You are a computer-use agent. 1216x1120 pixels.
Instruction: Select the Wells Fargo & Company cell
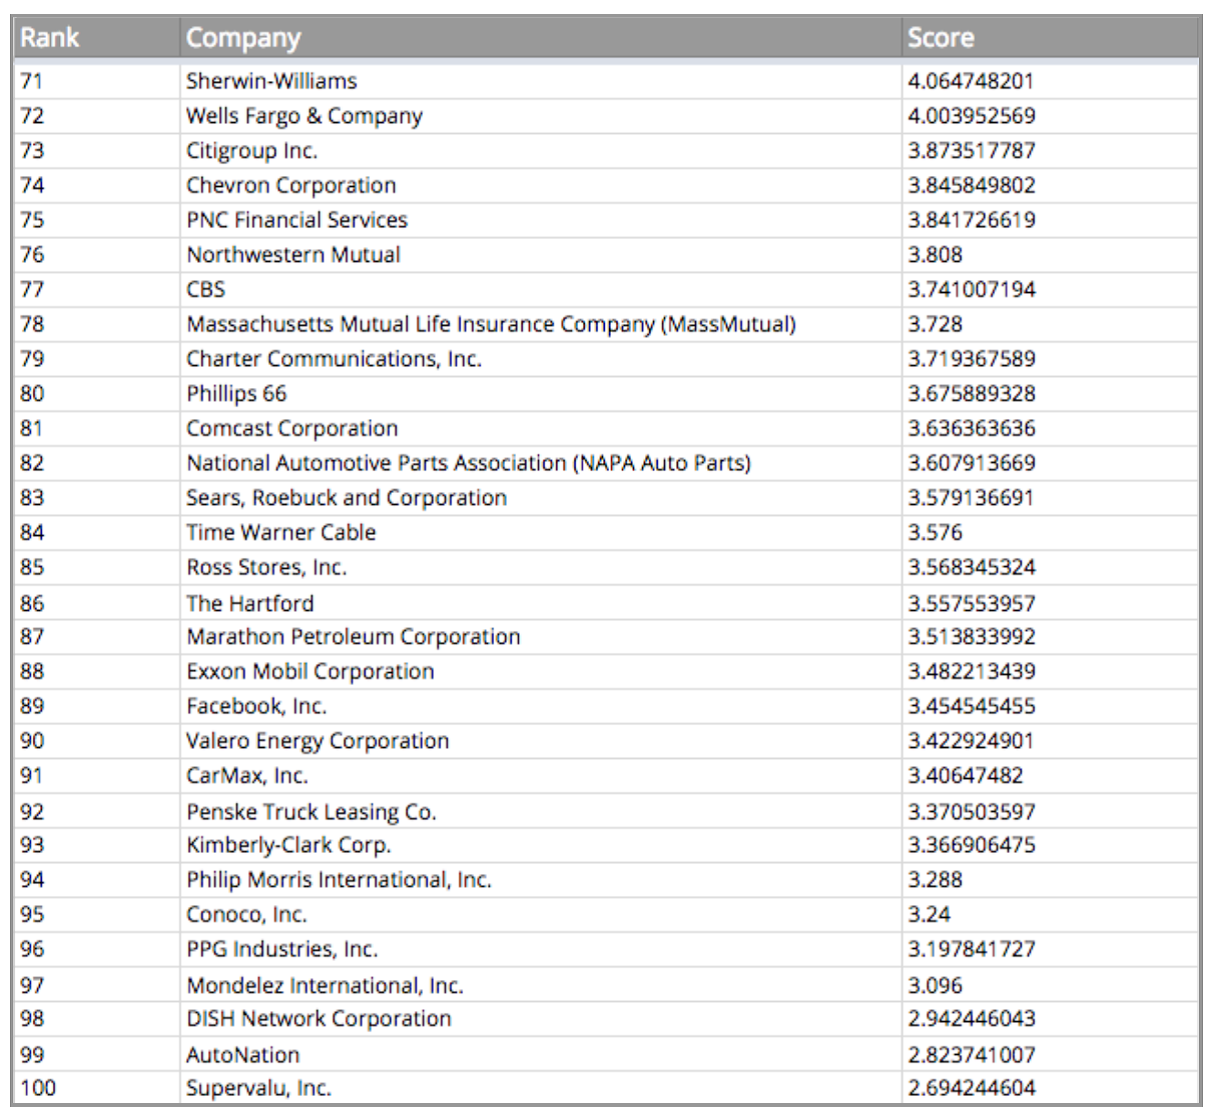tap(541, 116)
